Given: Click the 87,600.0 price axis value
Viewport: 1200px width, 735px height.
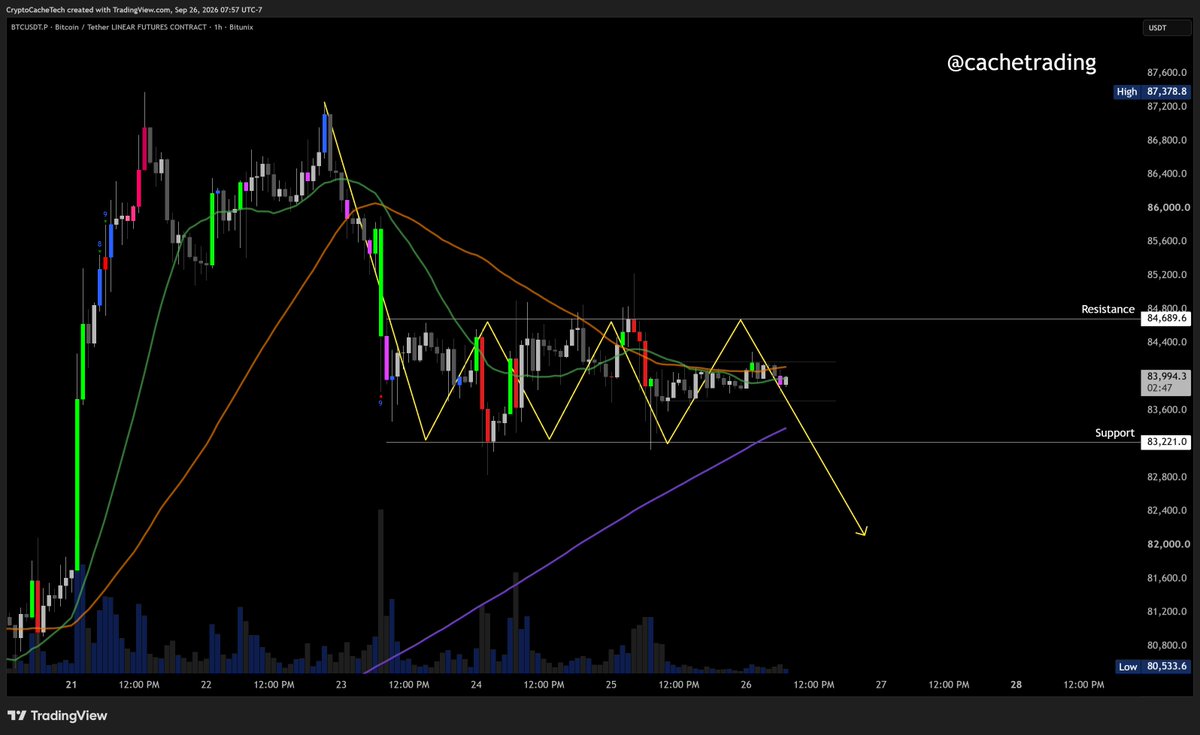Looking at the screenshot, I should tap(1167, 72).
